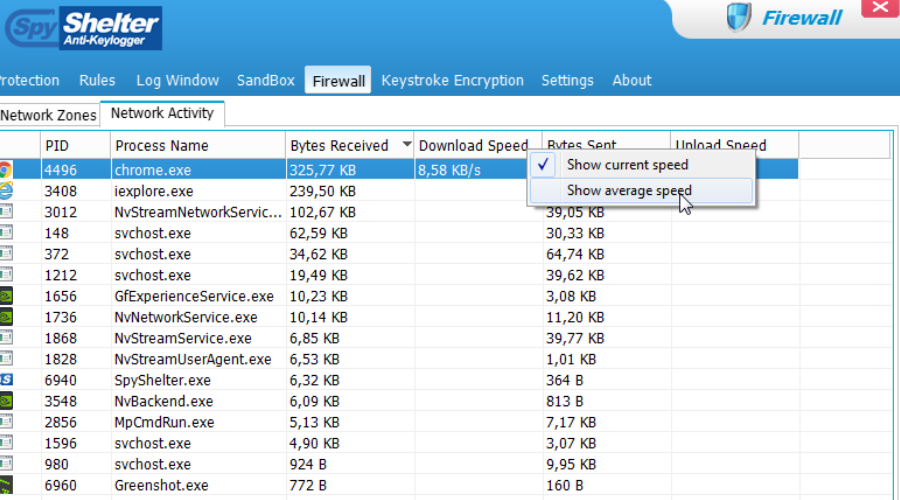Viewport: 900px width, 500px height.
Task: Select the iexplore.exe process name
Action: point(154,191)
